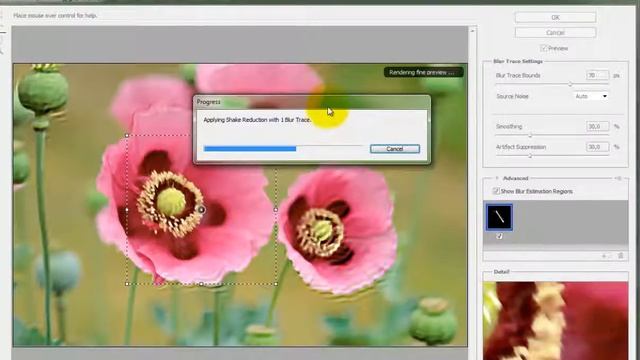640x360 pixels.
Task: Click the "Rendering fine preview ..." status badge
Action: tap(423, 72)
